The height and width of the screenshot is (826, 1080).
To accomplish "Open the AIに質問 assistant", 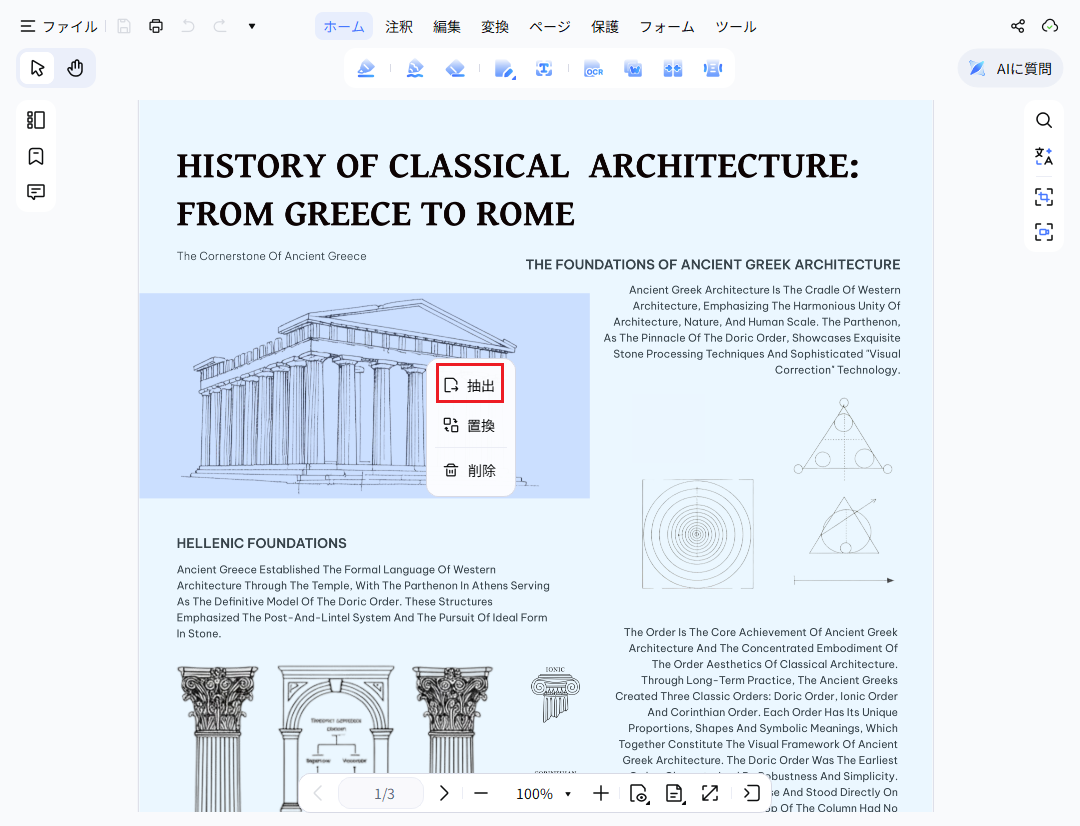I will (x=1010, y=68).
